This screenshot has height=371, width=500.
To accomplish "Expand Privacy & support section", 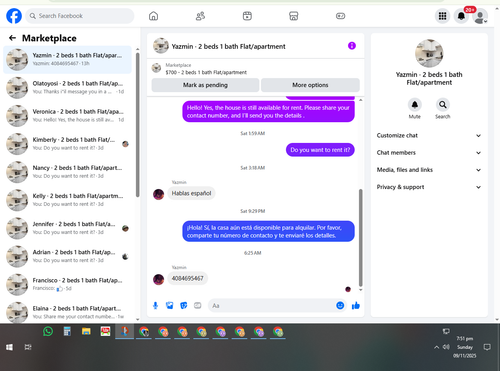I will [429, 187].
